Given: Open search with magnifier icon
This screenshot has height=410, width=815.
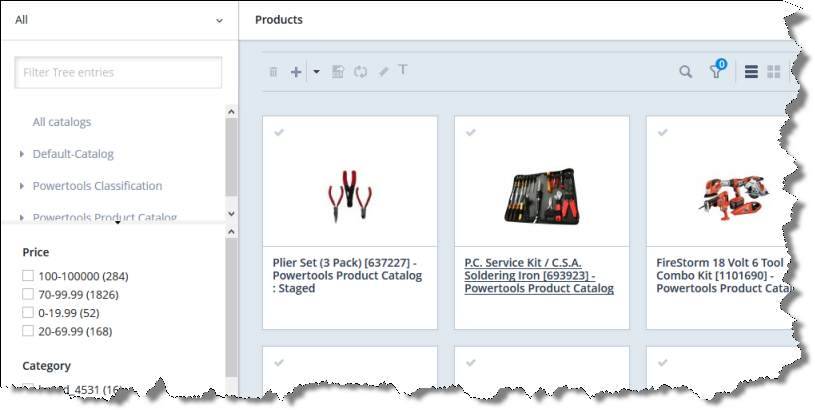Looking at the screenshot, I should click(x=686, y=72).
